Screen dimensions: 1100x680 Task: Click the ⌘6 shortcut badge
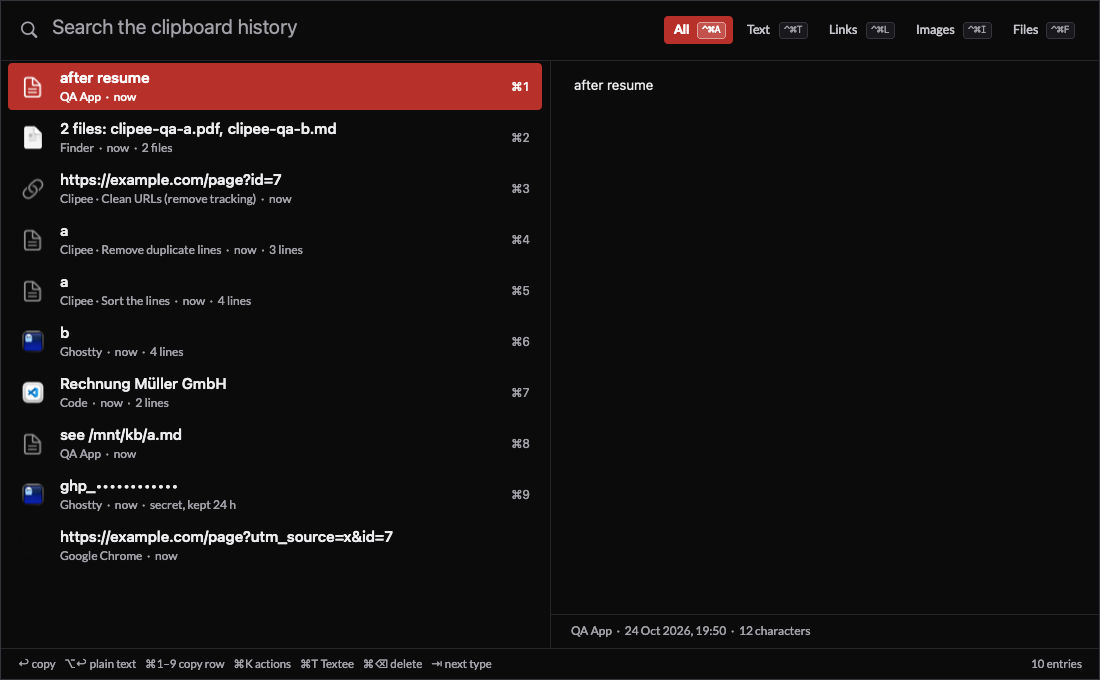pyautogui.click(x=520, y=342)
